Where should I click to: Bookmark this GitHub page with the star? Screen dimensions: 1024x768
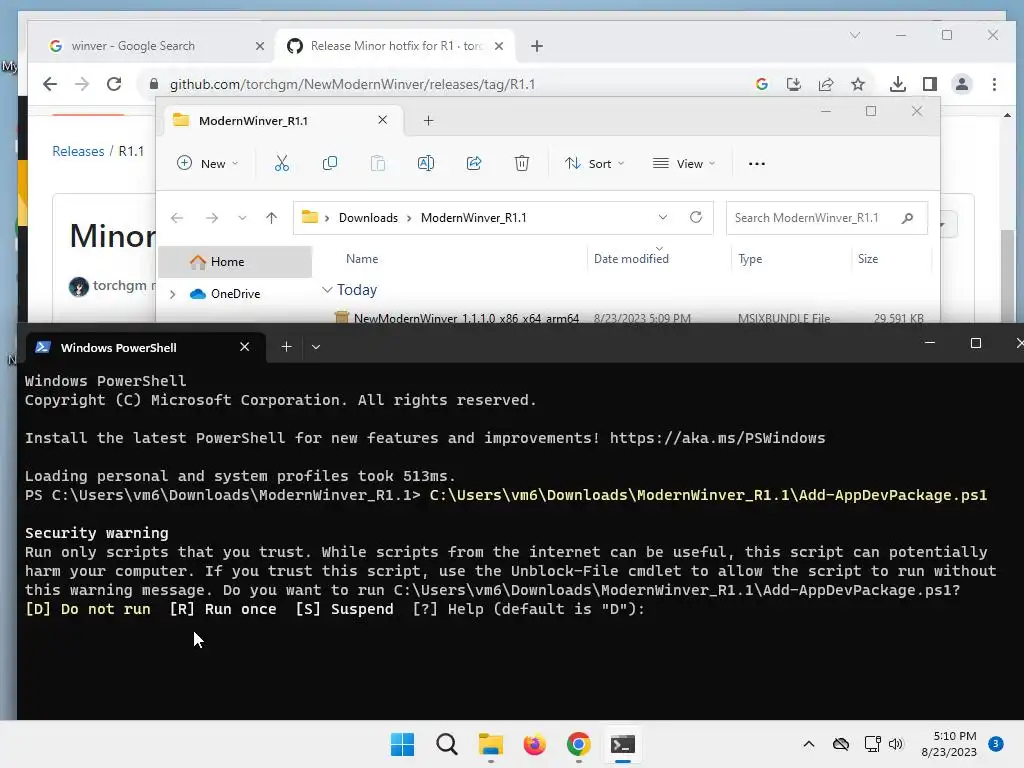tap(858, 84)
